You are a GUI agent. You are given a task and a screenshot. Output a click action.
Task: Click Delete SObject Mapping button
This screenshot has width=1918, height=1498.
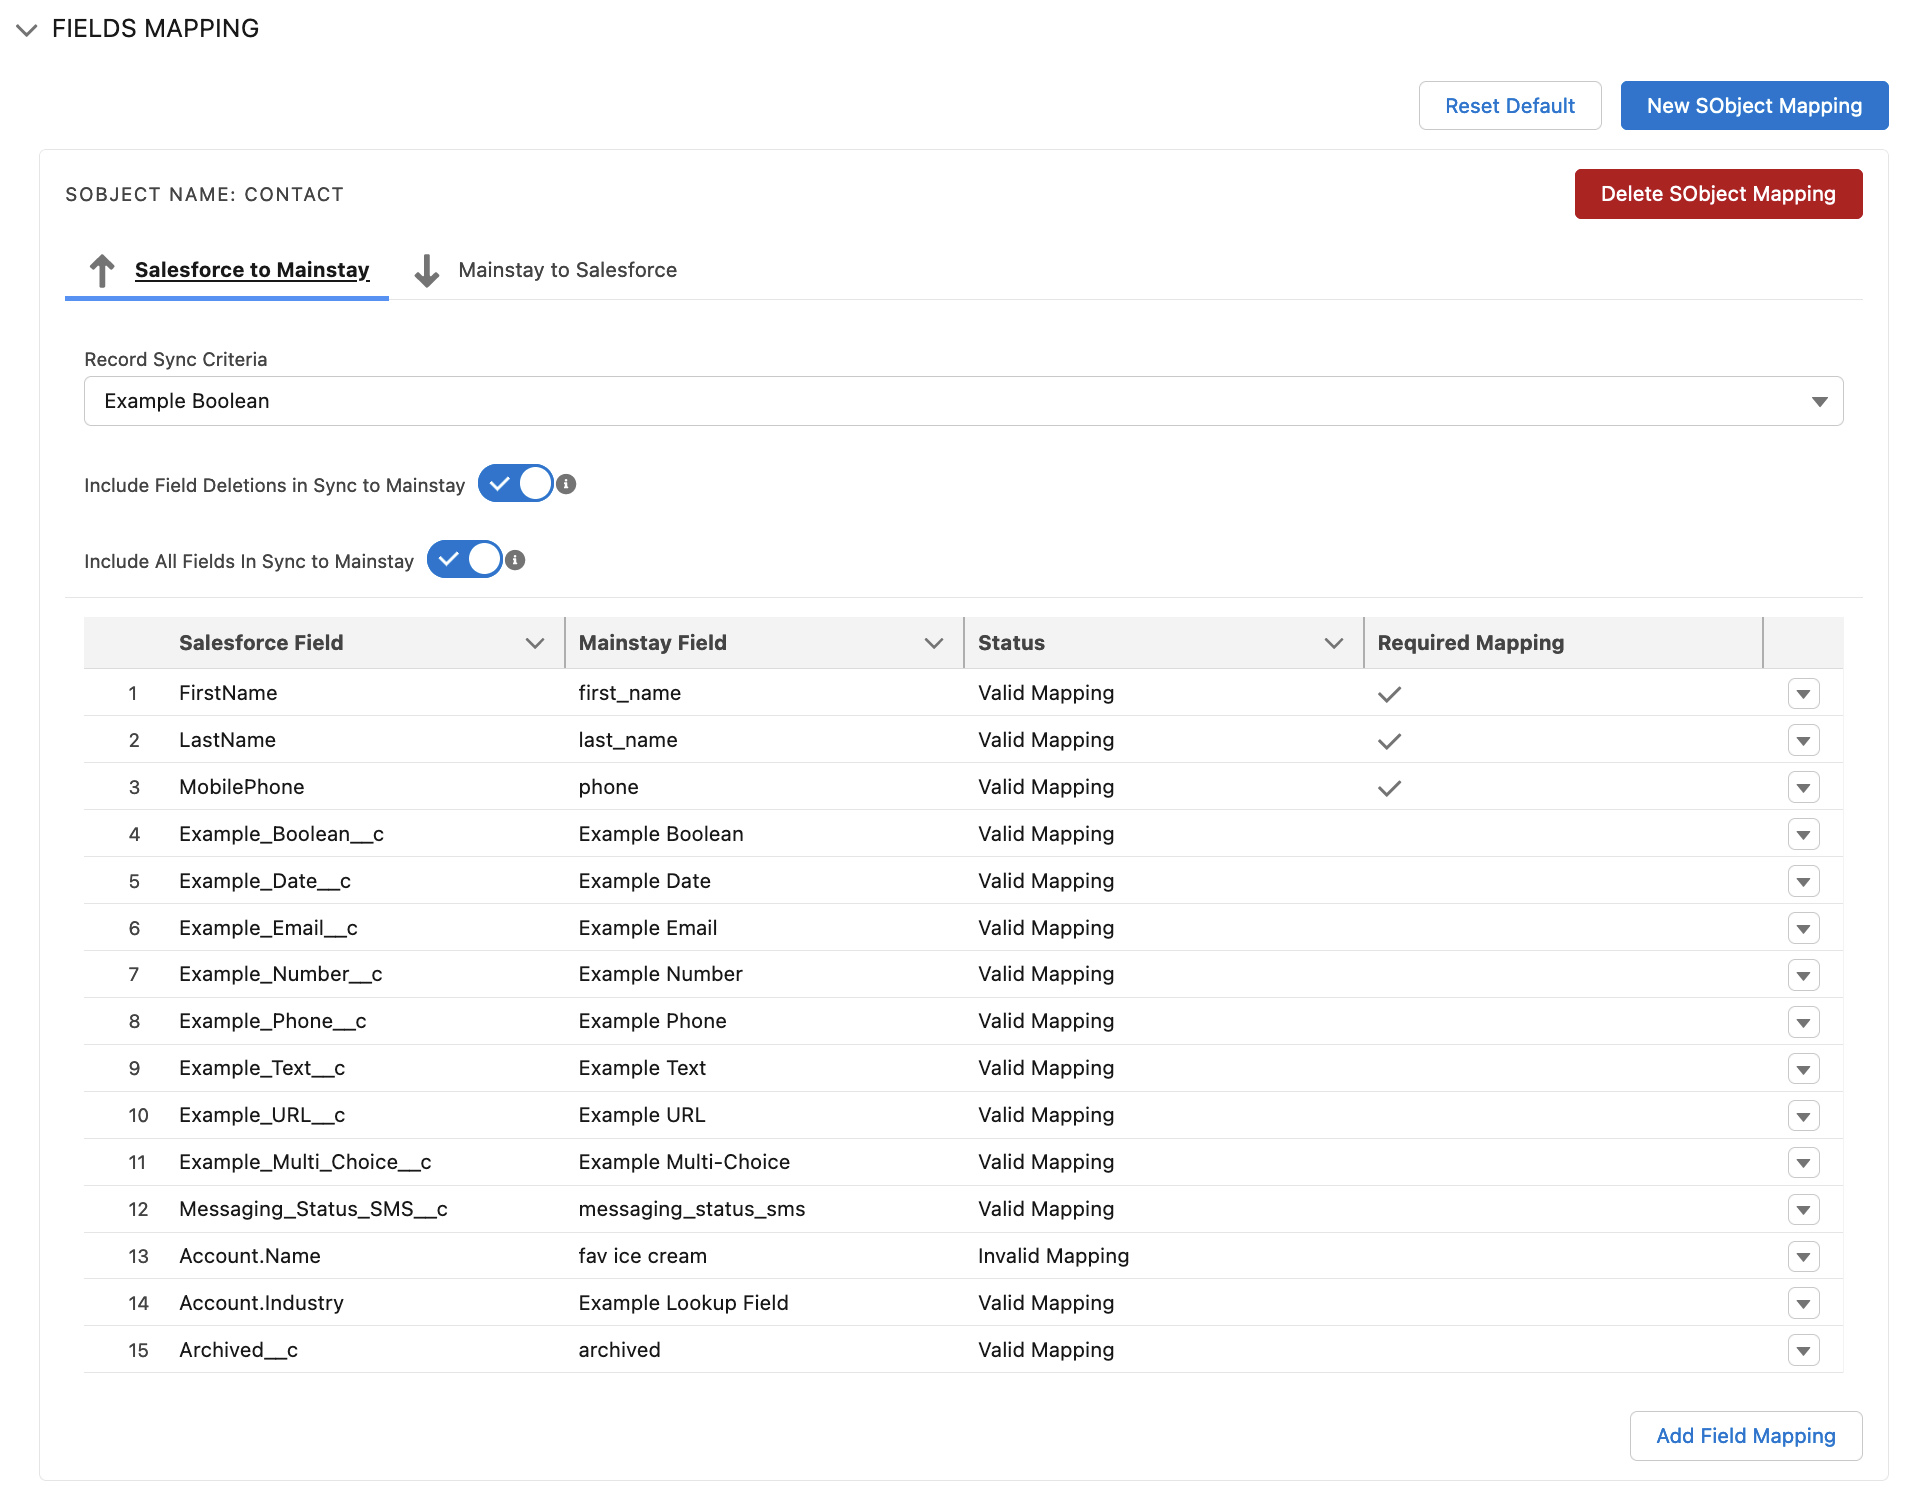[1718, 194]
